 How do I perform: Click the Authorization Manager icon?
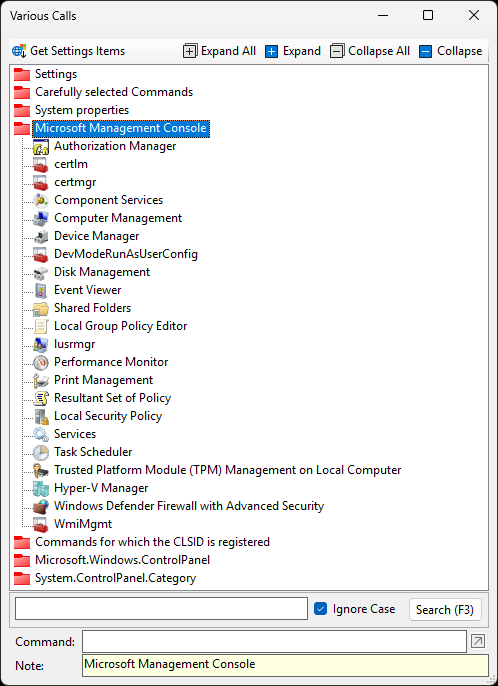[x=41, y=147]
